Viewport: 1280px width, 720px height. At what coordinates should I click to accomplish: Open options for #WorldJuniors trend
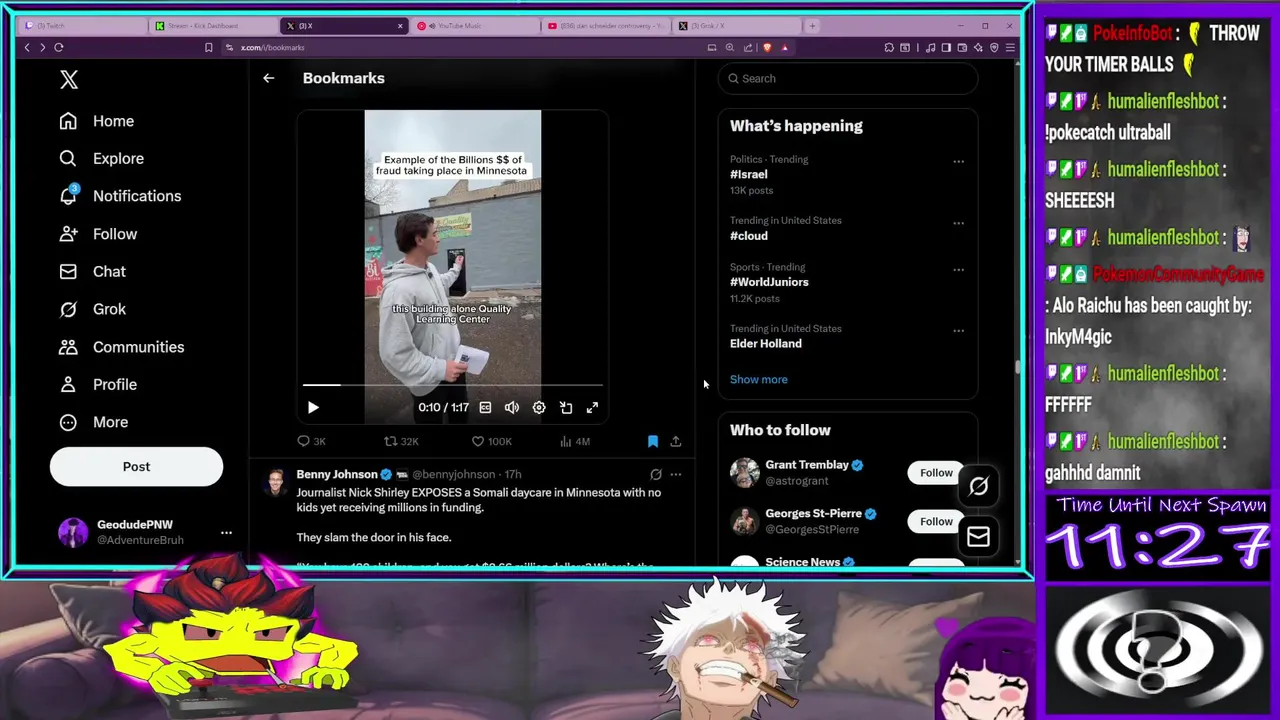[958, 269]
